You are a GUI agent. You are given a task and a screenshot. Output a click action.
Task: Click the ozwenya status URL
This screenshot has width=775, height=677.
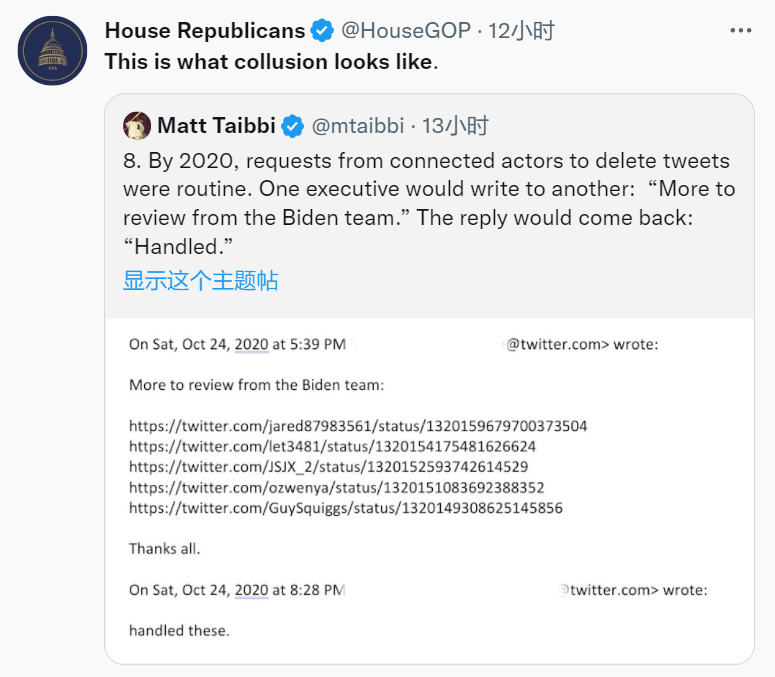tap(336, 487)
